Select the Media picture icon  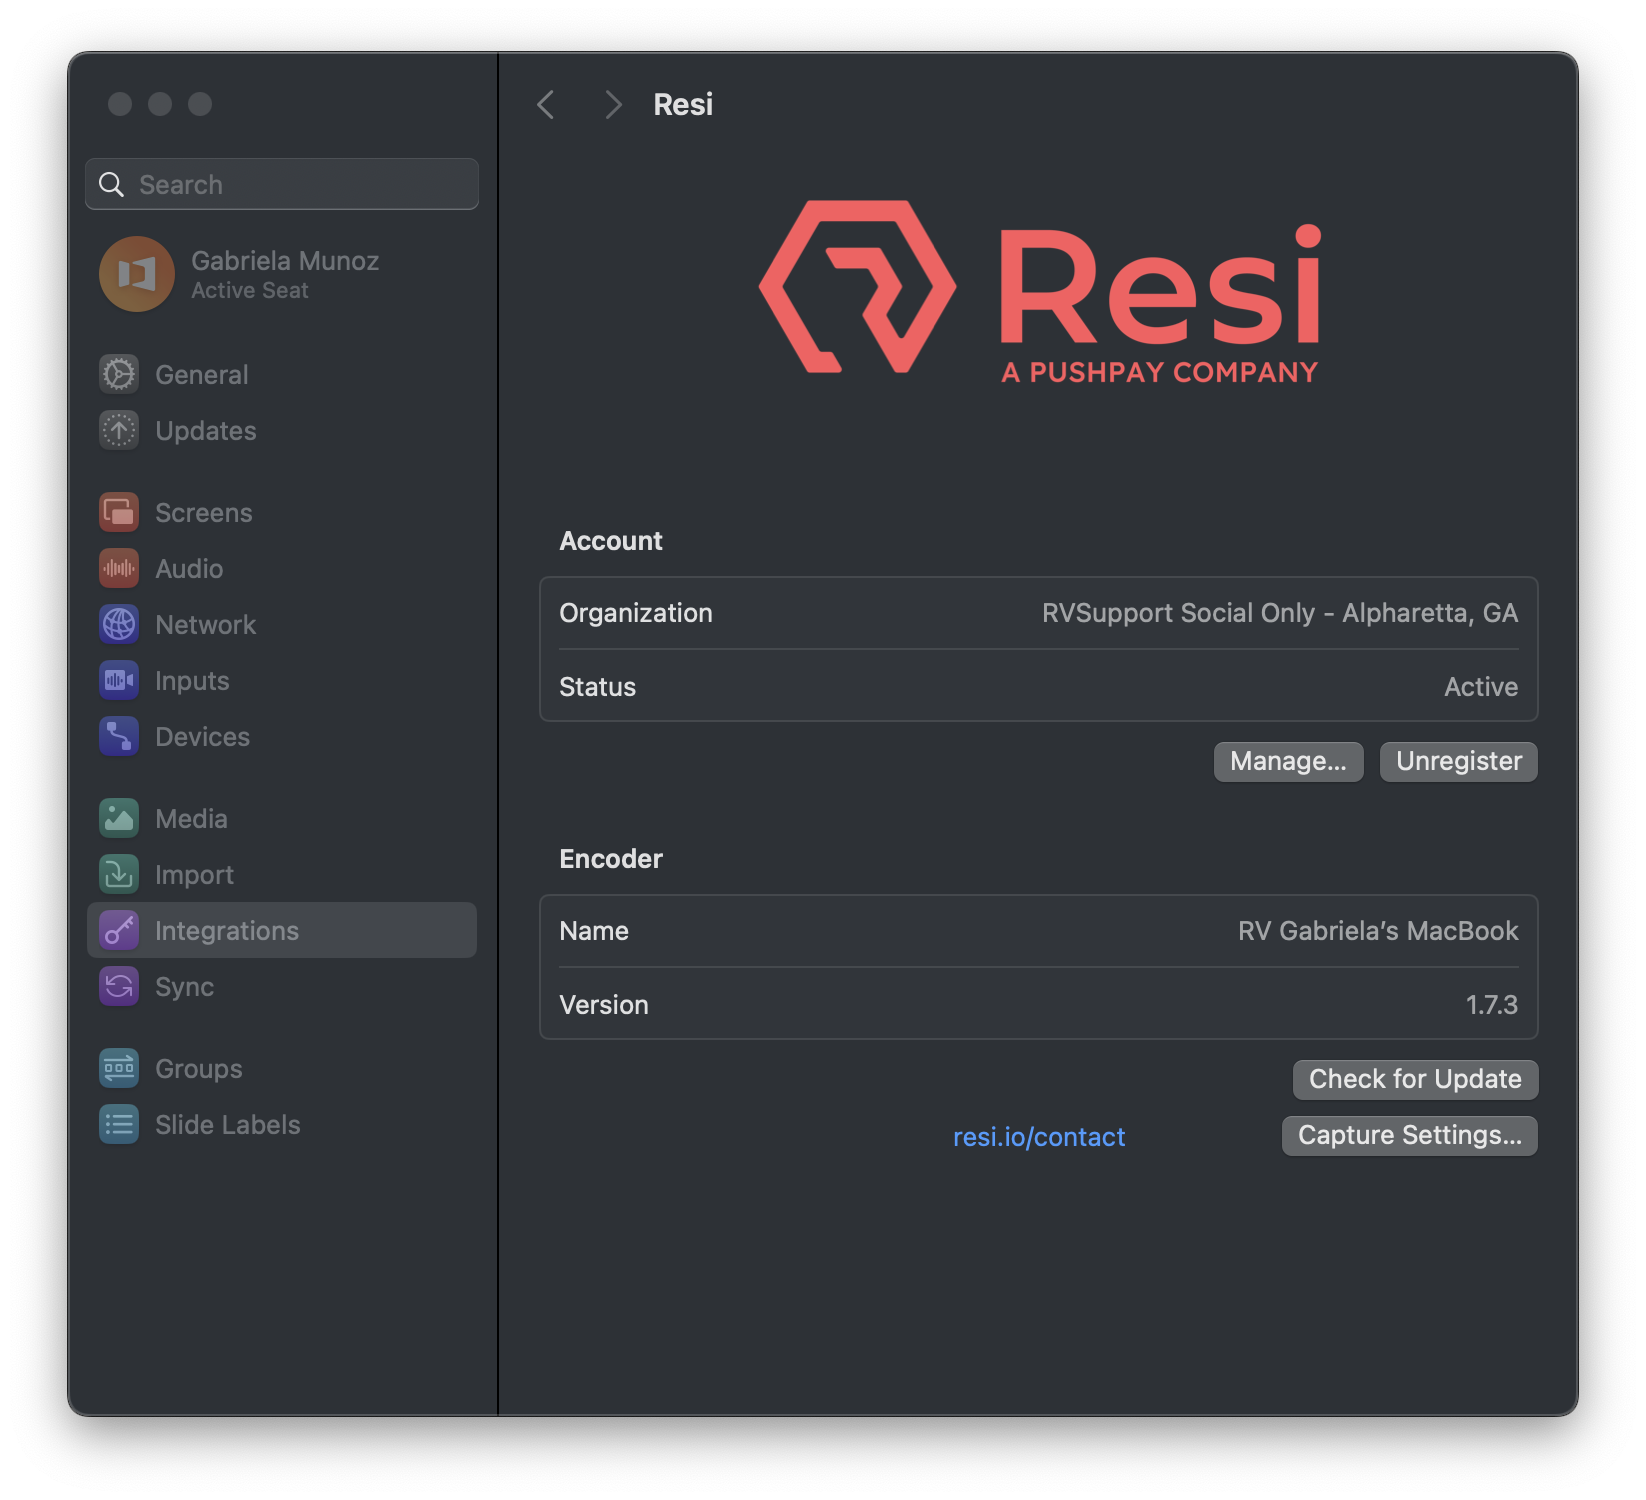pyautogui.click(x=119, y=818)
